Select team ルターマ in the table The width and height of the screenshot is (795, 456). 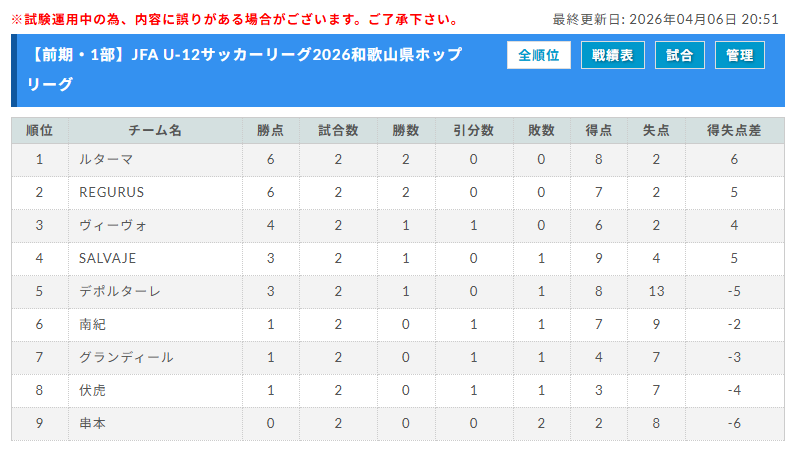[106, 159]
